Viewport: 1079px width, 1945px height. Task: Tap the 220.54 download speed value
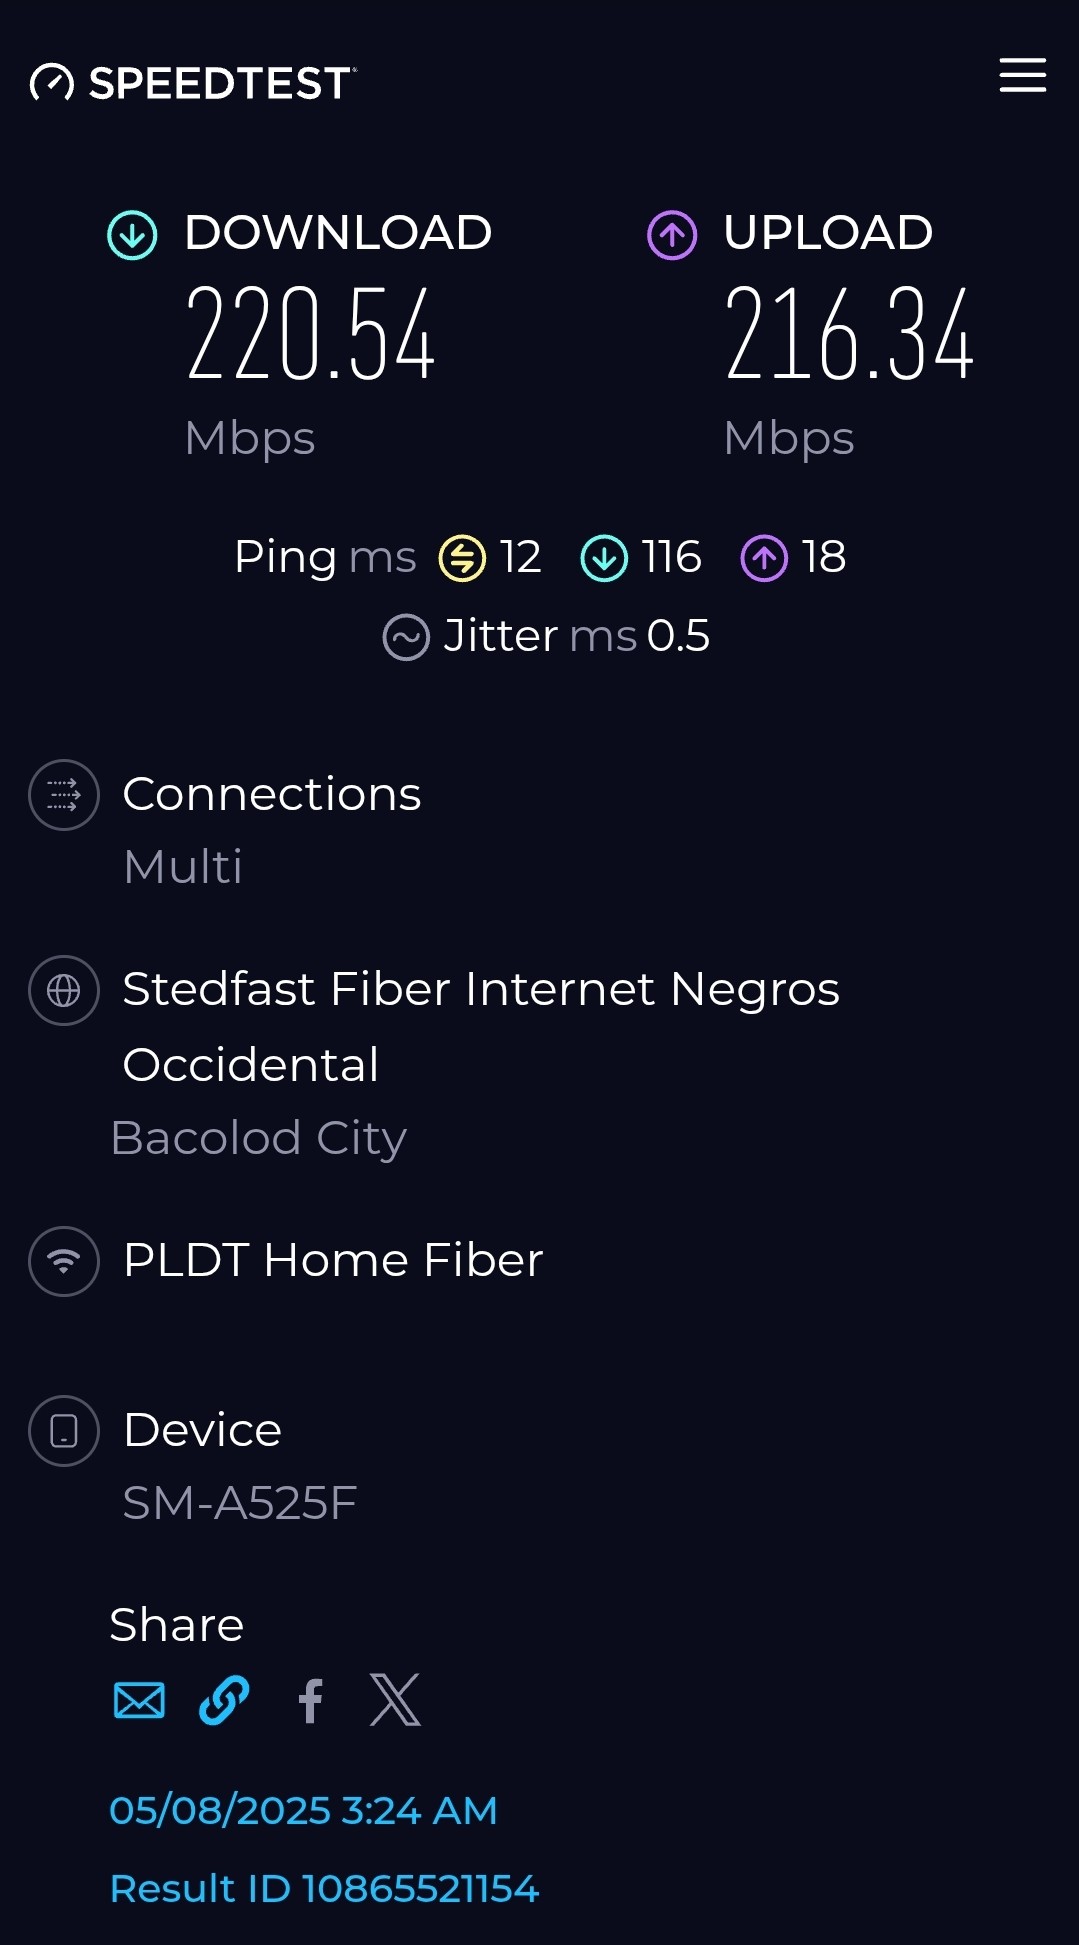coord(311,335)
